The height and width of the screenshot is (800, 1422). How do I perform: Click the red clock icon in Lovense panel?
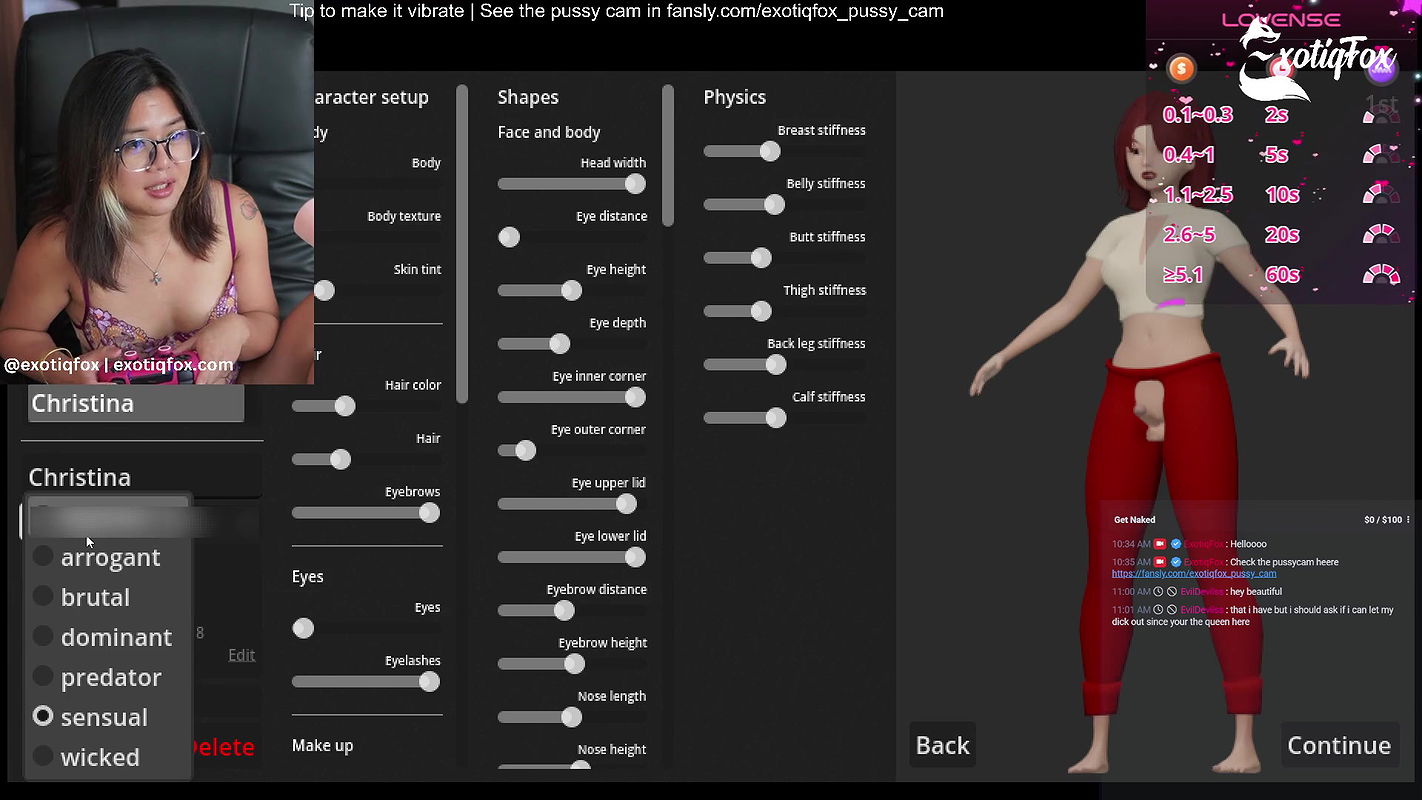tap(1282, 68)
